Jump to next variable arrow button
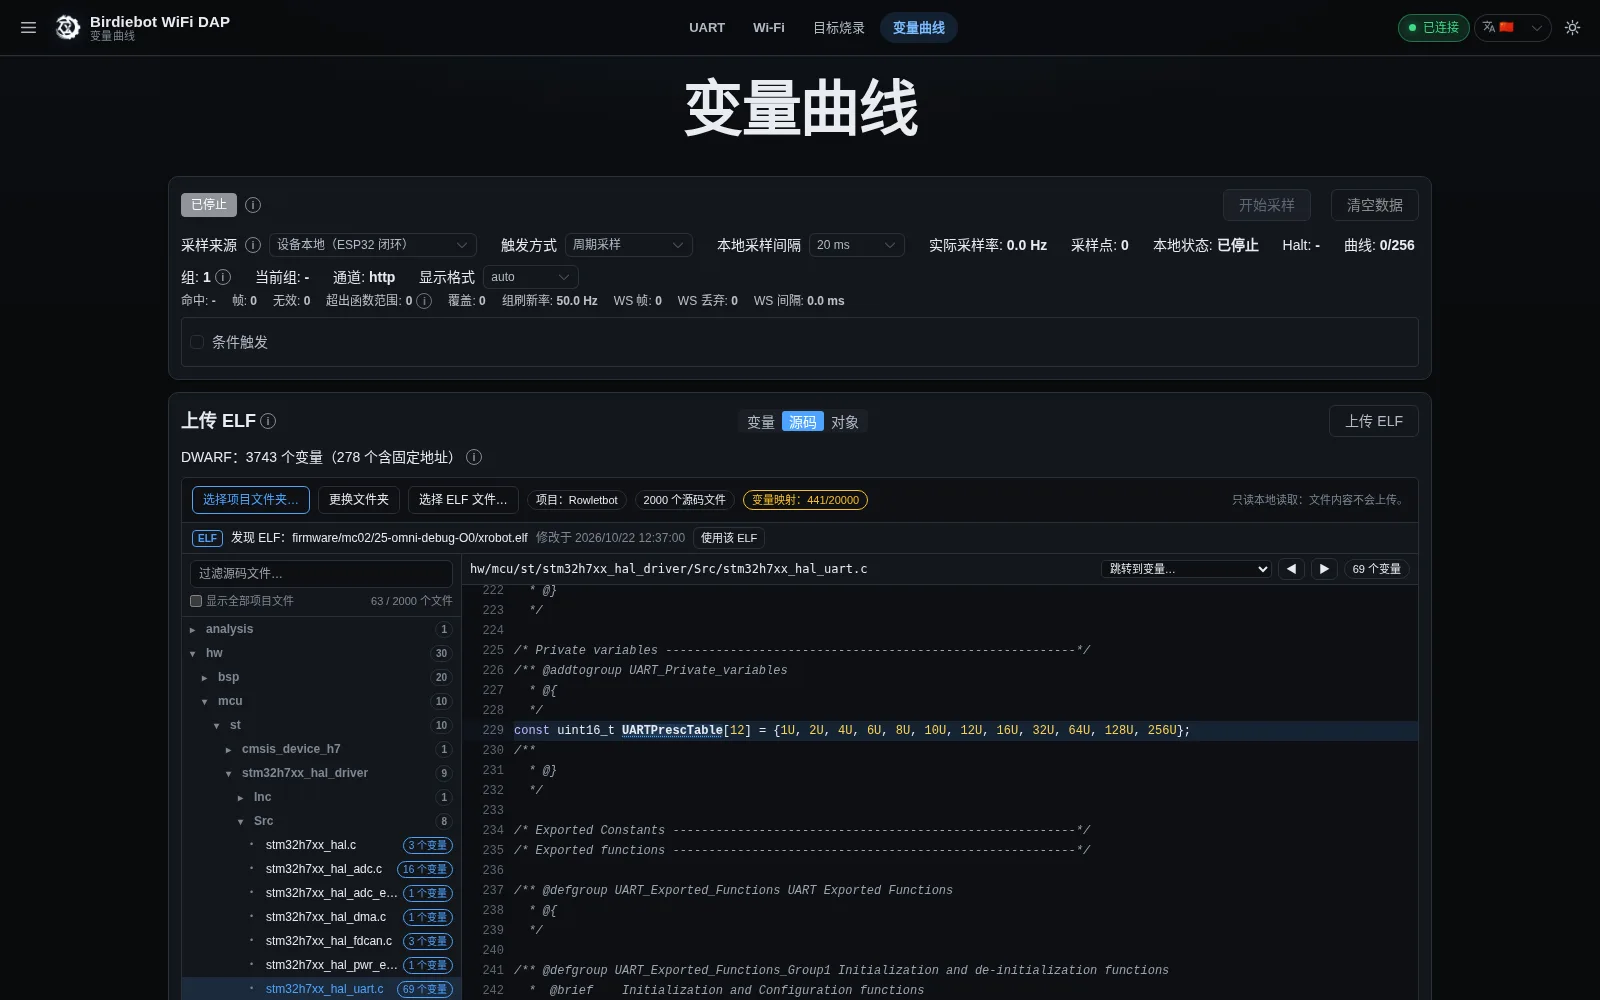1600x1000 pixels. [1324, 569]
